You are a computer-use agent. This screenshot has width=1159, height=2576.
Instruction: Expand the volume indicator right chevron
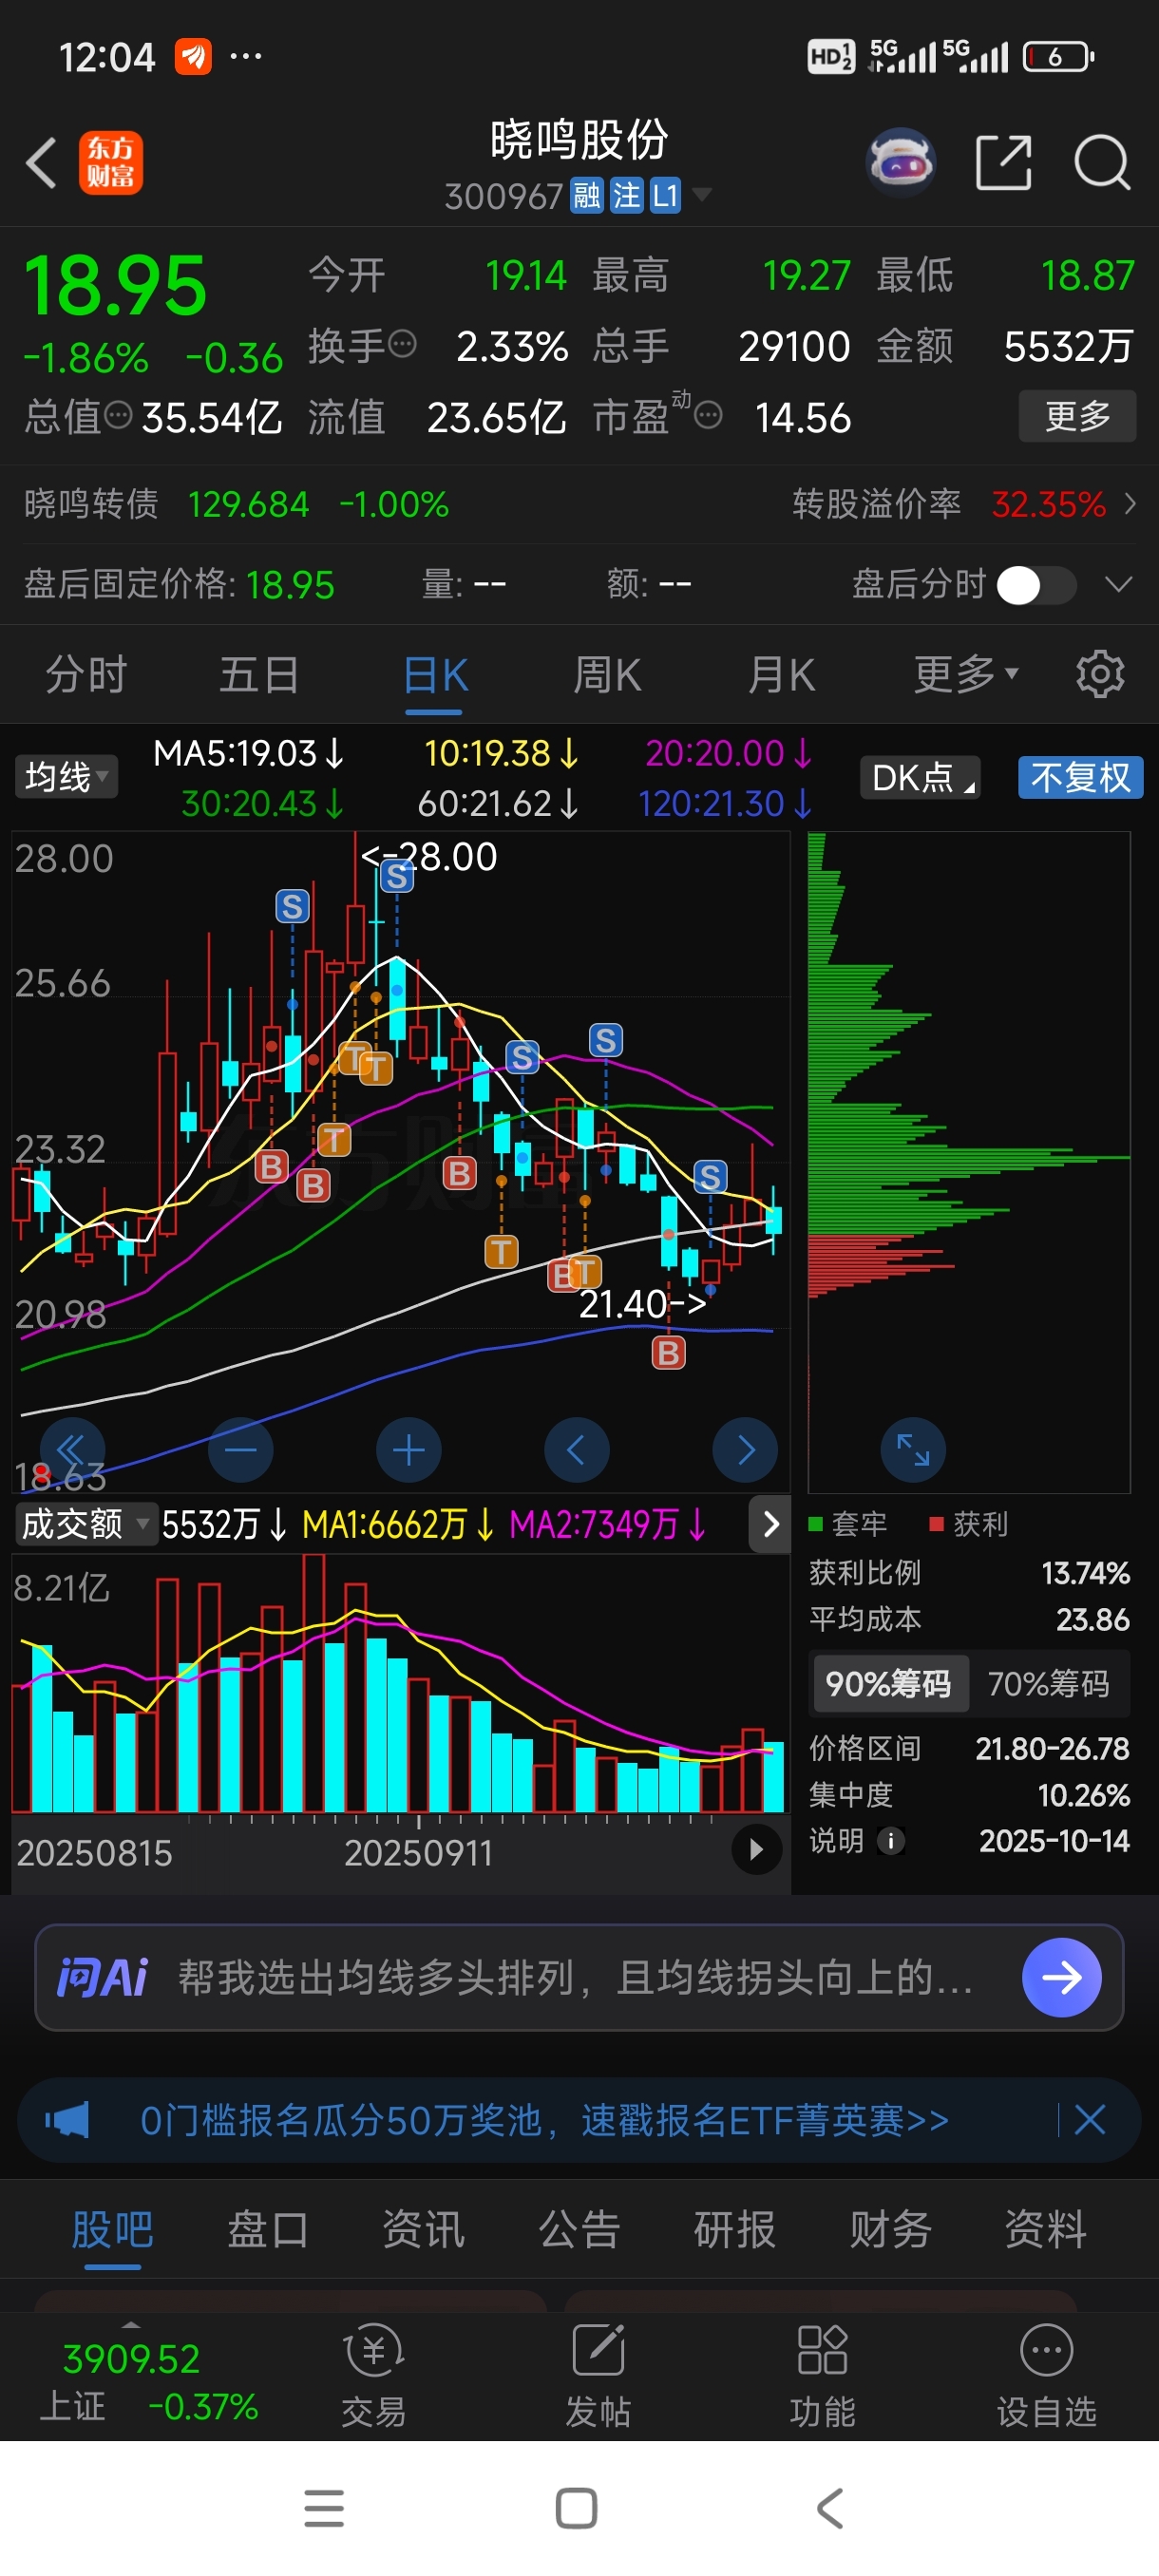770,1524
